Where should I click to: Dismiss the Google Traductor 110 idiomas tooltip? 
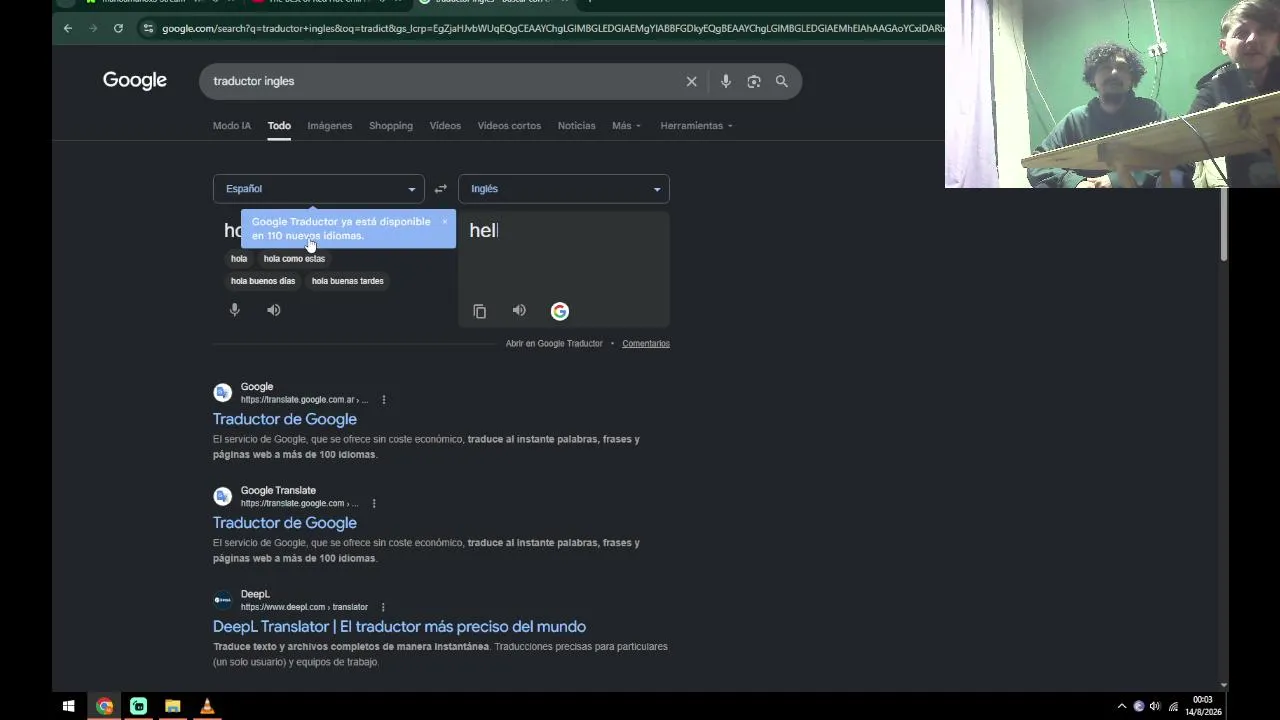point(444,222)
